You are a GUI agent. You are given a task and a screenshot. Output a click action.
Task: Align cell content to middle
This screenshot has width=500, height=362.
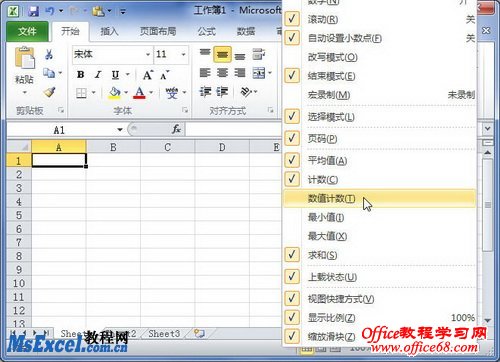(222, 54)
